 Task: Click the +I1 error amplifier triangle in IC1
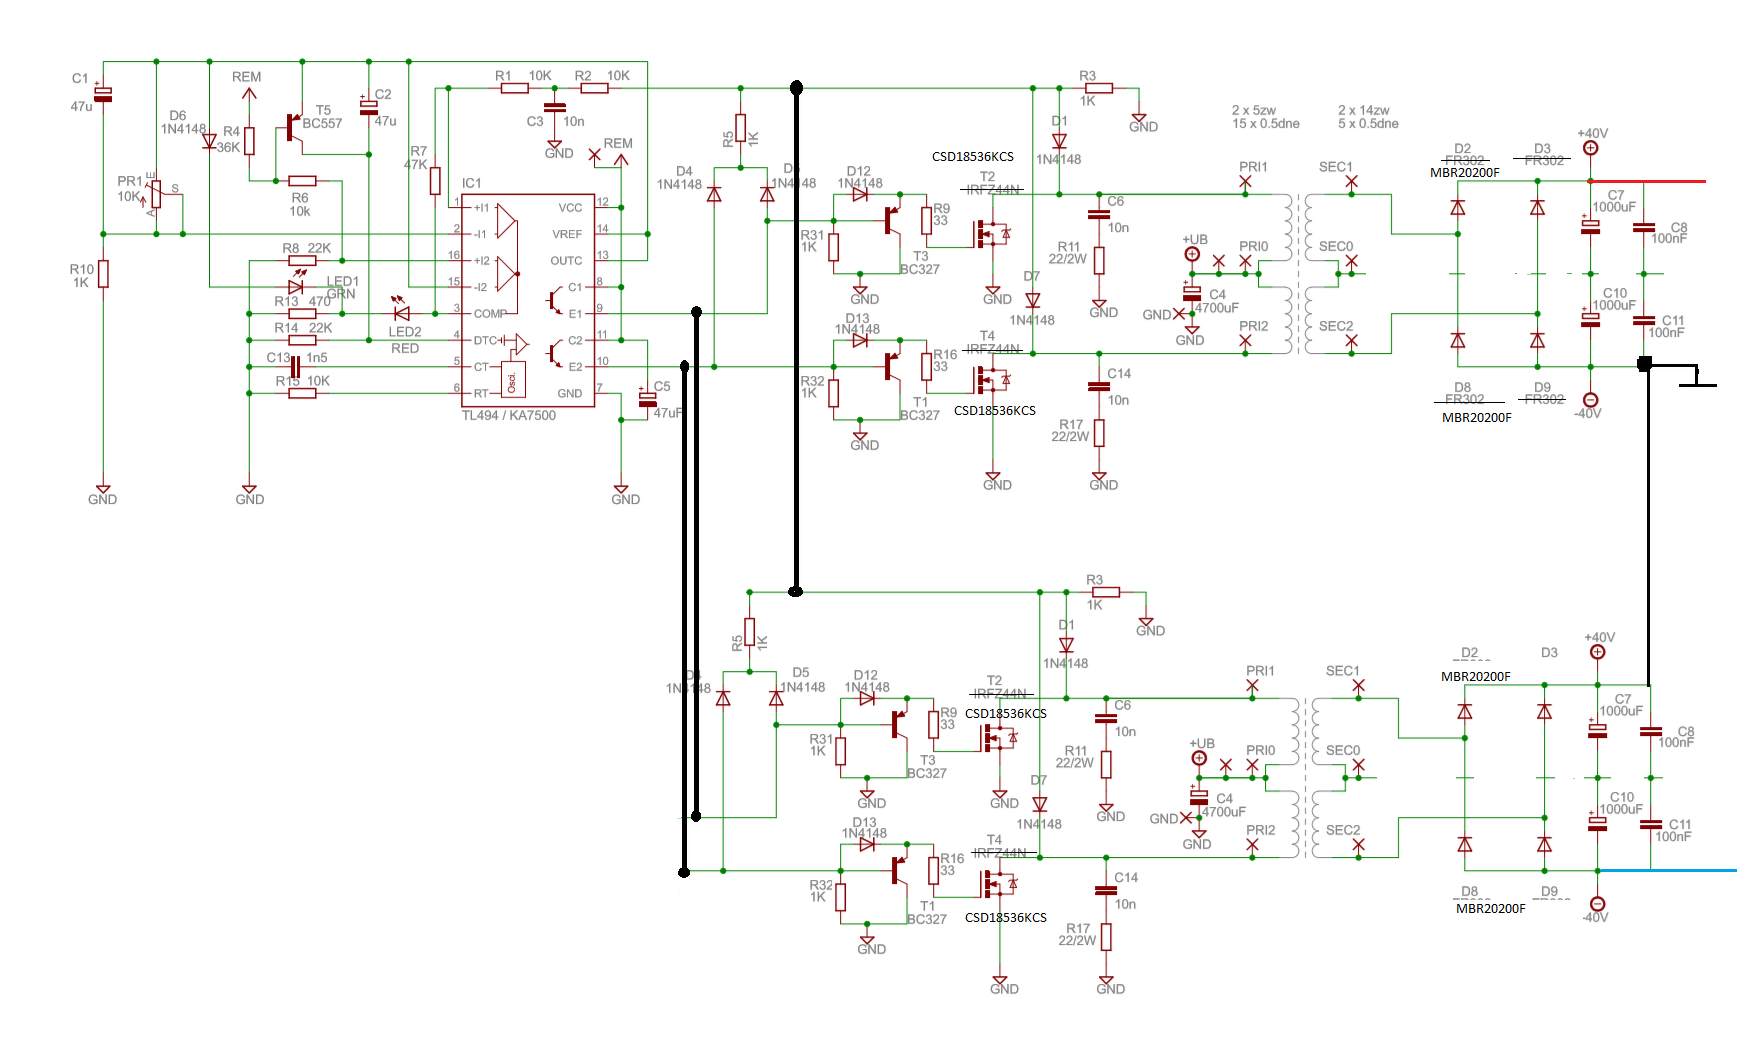pos(507,221)
